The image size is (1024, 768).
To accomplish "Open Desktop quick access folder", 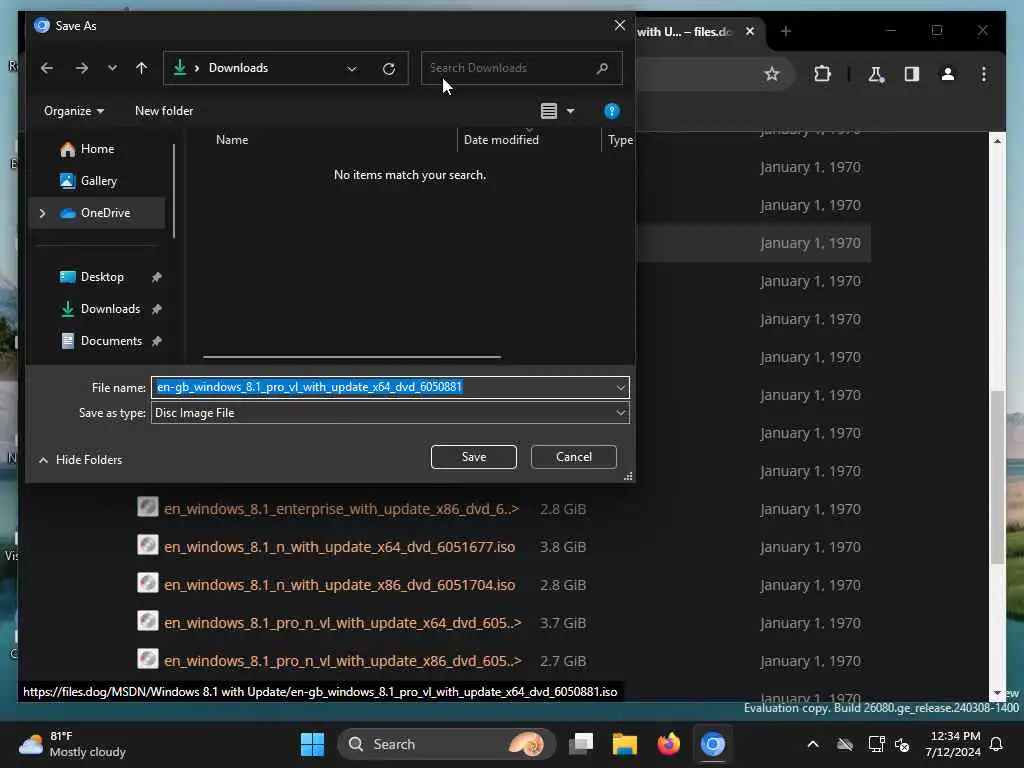I will coord(101,277).
